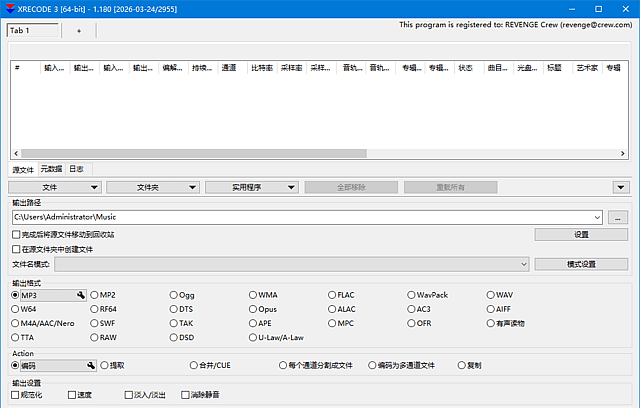
Task: Click the XRECODE logo in title bar
Action: coord(10,9)
